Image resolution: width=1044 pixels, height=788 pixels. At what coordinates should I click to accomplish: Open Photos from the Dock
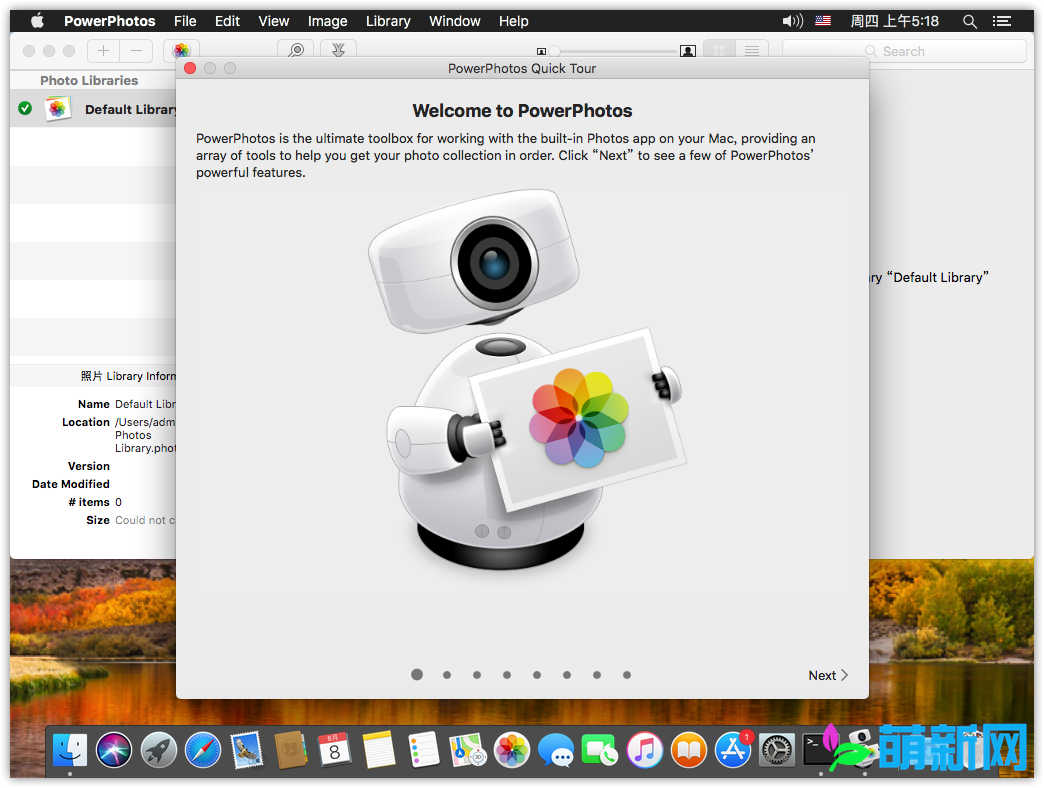point(511,750)
